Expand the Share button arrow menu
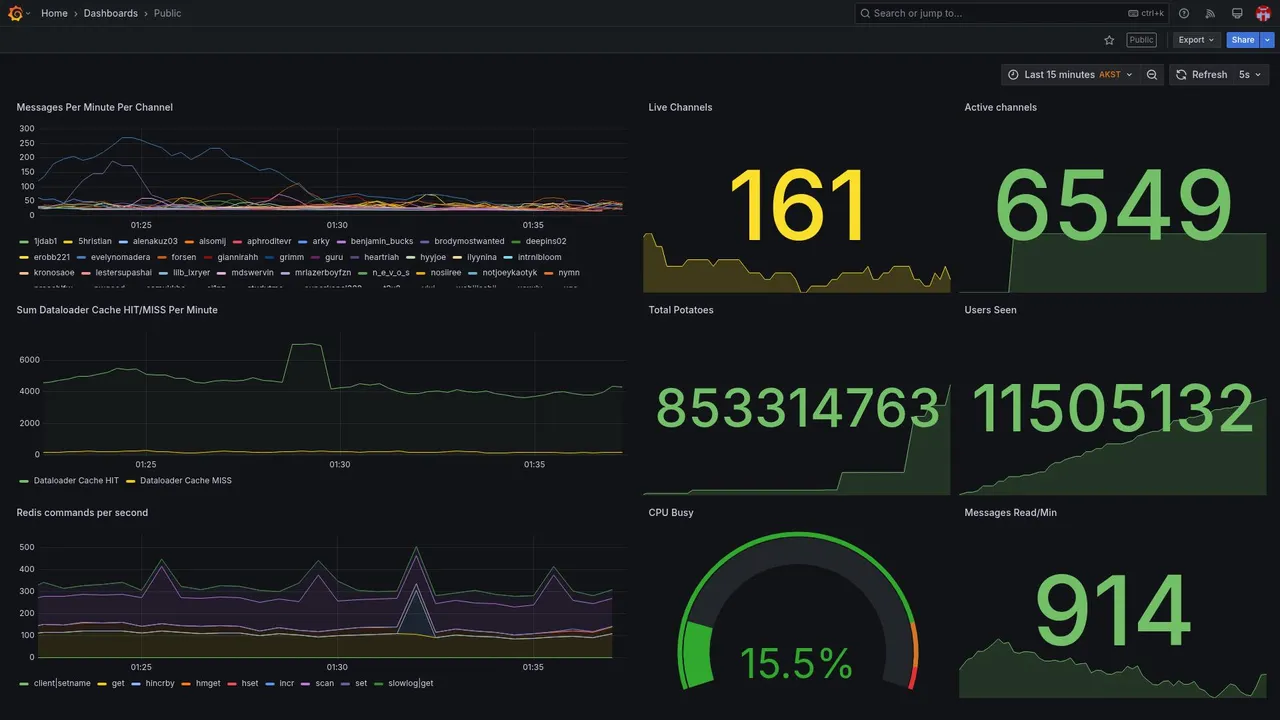 [x=1268, y=40]
